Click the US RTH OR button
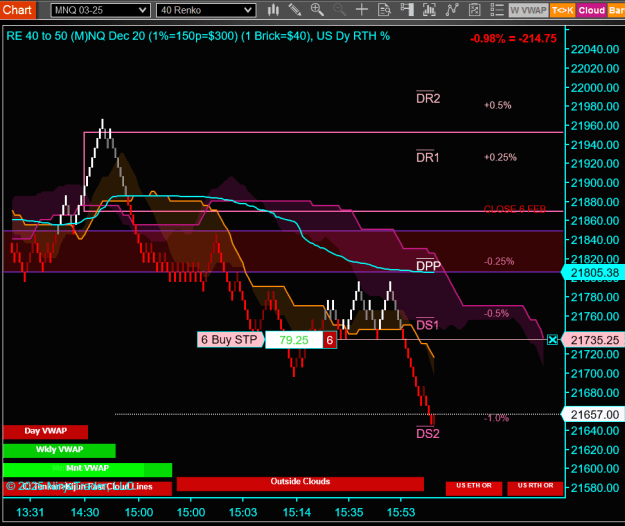This screenshot has width=625, height=526. click(x=535, y=488)
